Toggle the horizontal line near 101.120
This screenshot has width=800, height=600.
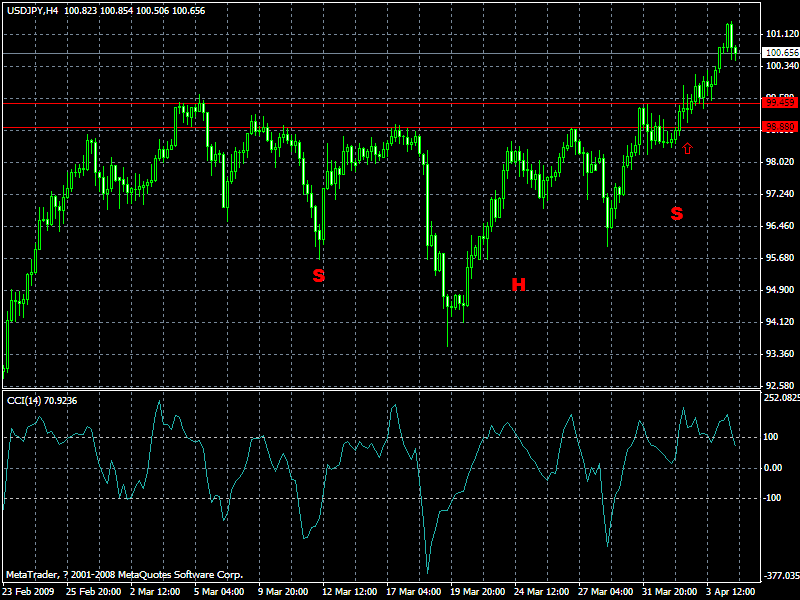pos(400,32)
